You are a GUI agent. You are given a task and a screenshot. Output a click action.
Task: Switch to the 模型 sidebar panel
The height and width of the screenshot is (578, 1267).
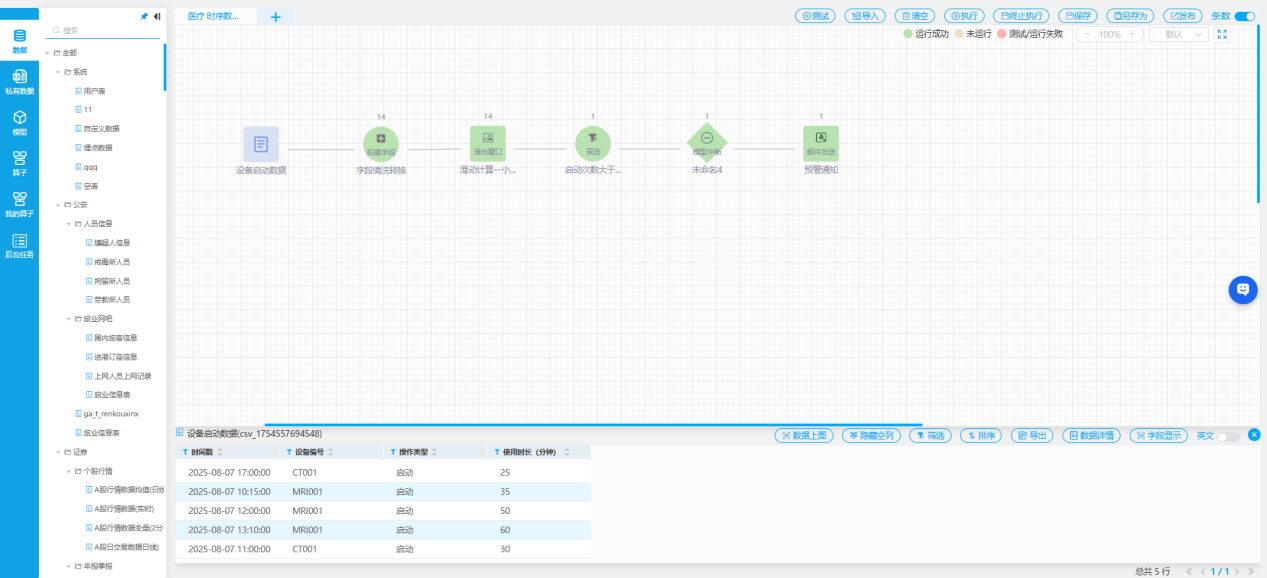tap(19, 123)
